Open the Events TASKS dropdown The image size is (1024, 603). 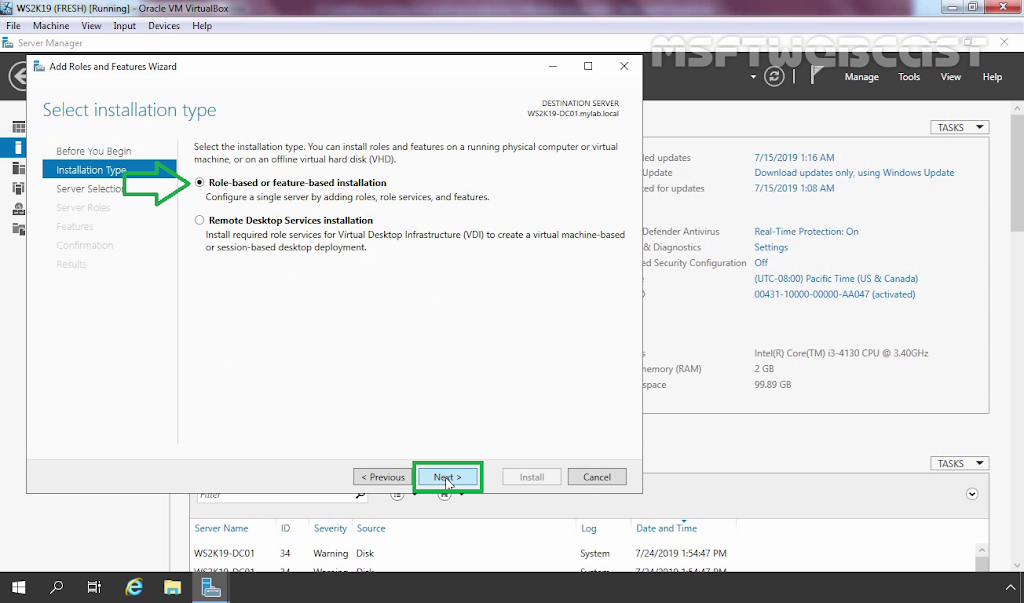pos(959,463)
